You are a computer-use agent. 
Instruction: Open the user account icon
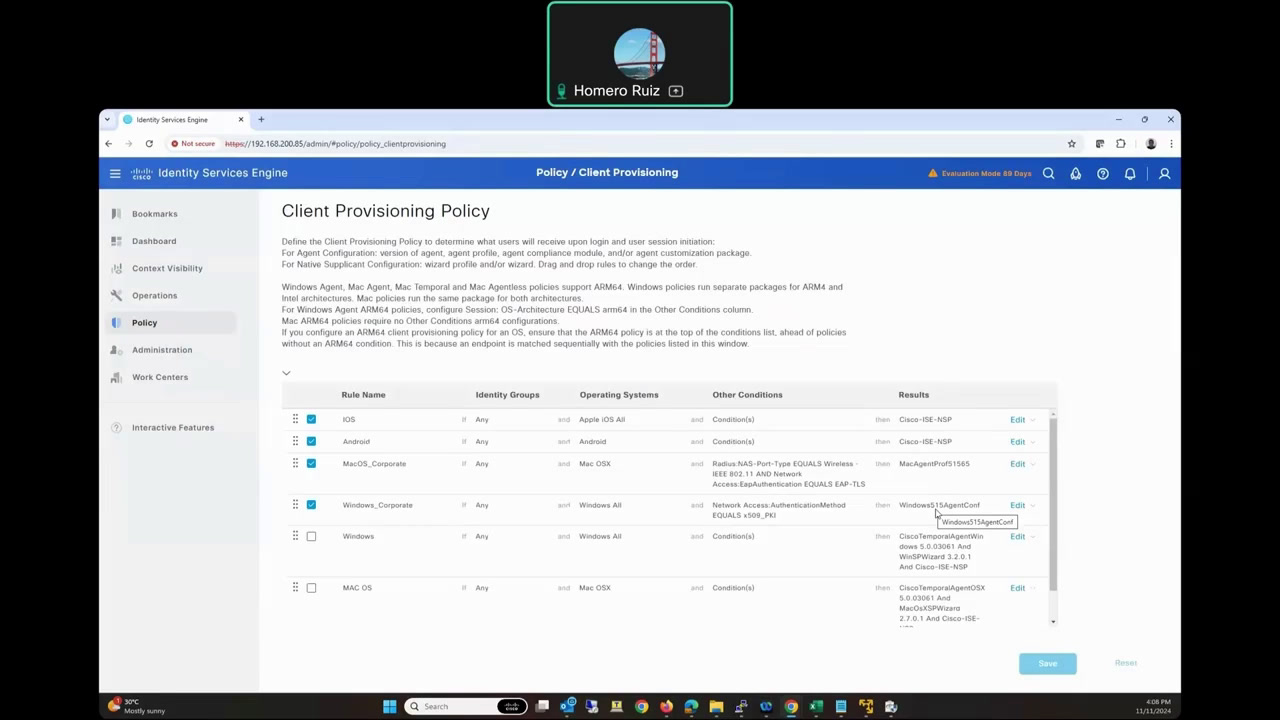pos(1164,173)
